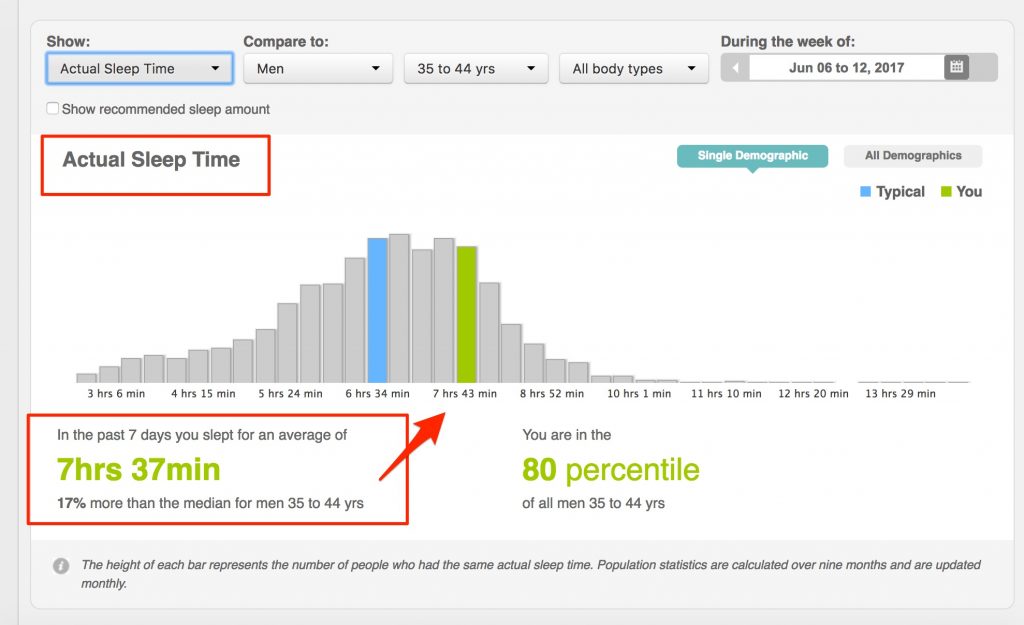Click the 'You are in the' text
This screenshot has height=625, width=1024.
(x=566, y=435)
